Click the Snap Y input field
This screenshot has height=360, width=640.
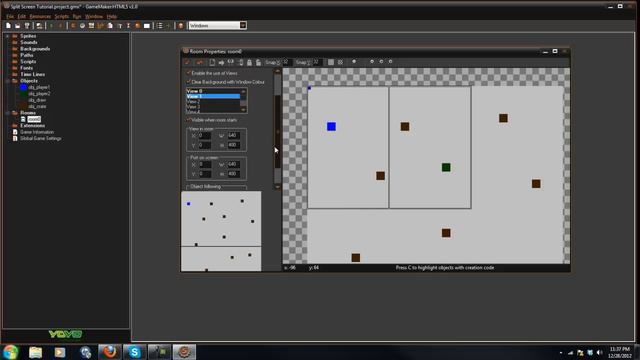[x=317, y=62]
